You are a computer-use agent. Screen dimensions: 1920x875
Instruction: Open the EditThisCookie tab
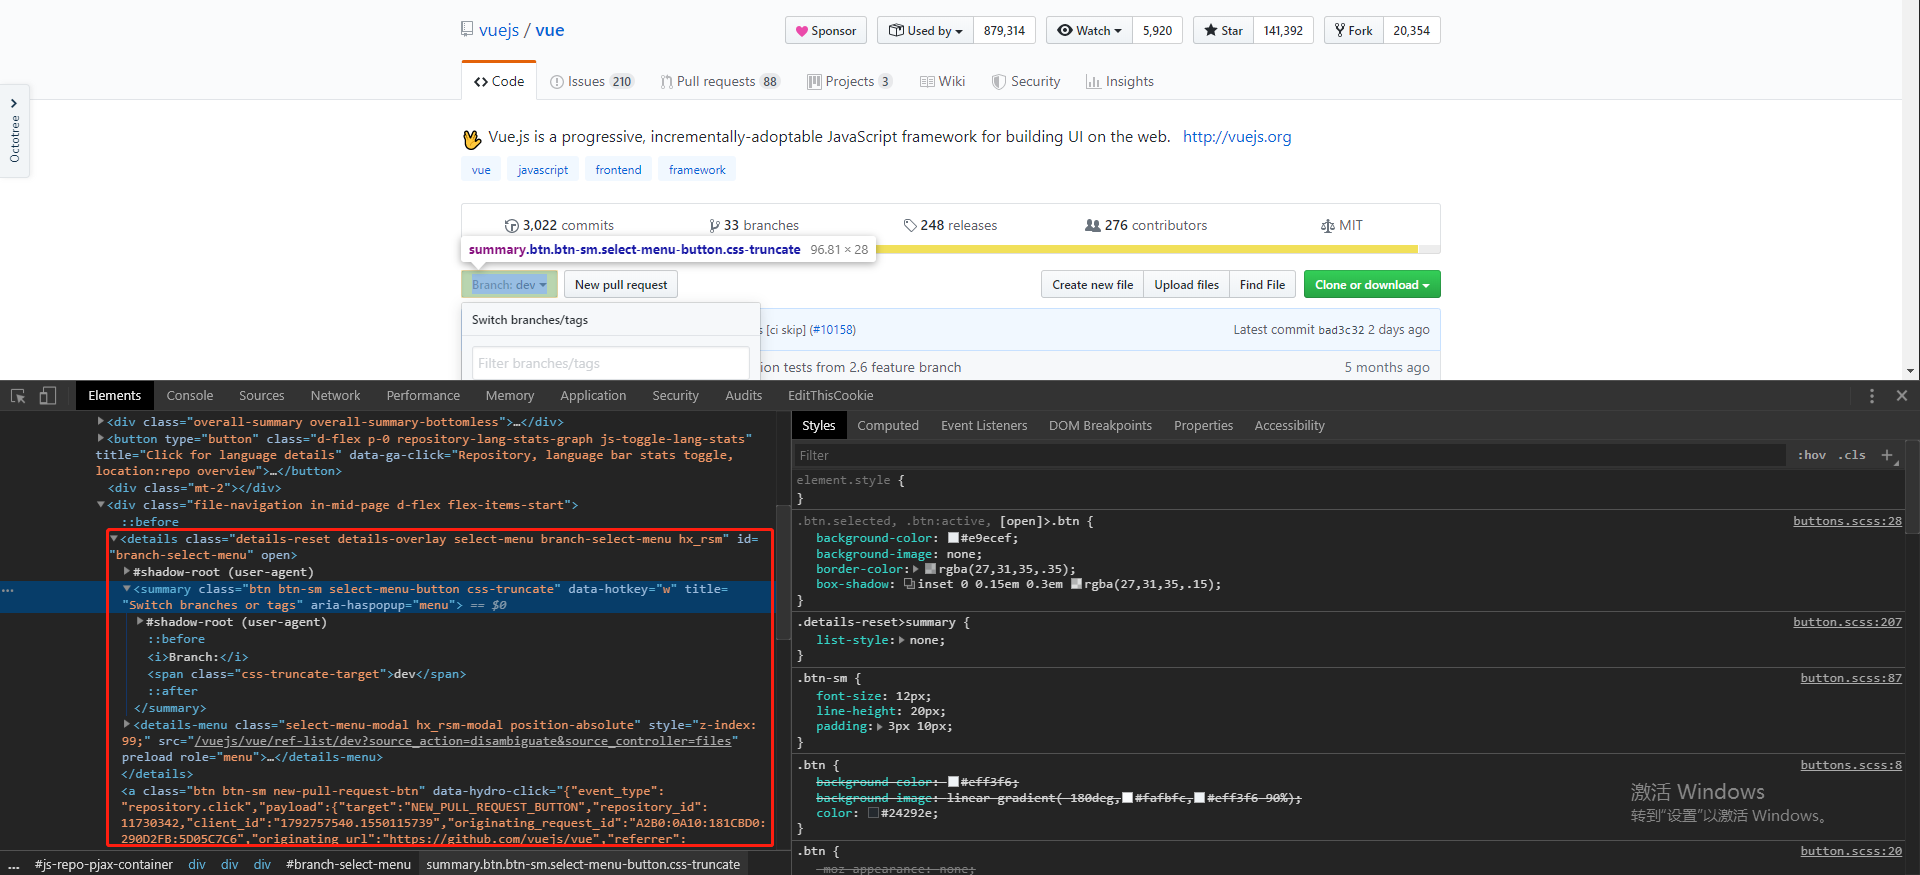(830, 396)
